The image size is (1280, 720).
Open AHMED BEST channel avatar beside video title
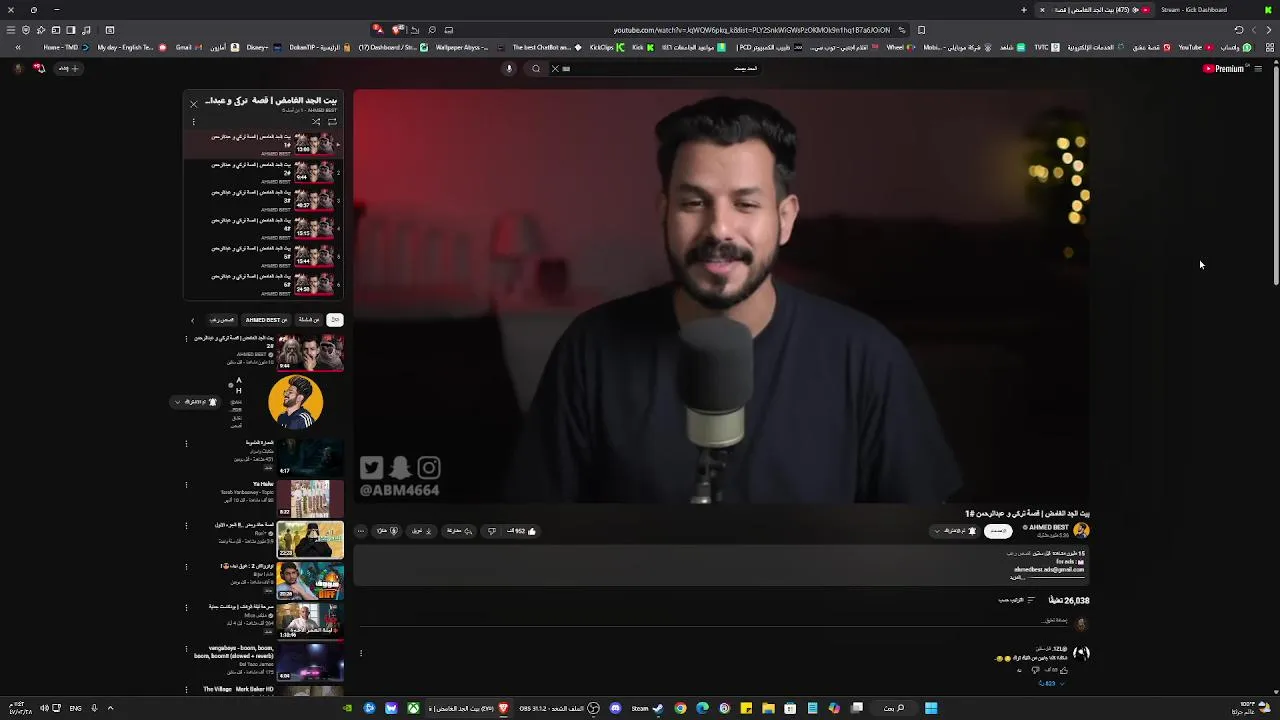[x=1081, y=531]
